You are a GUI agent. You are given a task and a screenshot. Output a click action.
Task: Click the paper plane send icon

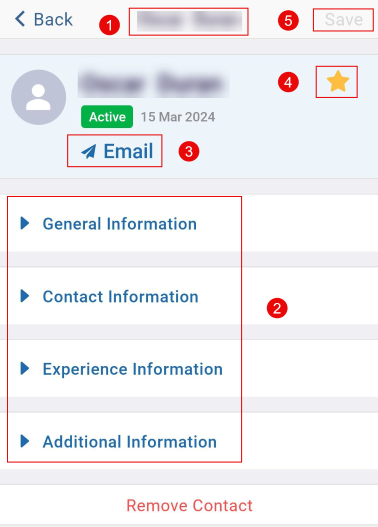pos(89,152)
